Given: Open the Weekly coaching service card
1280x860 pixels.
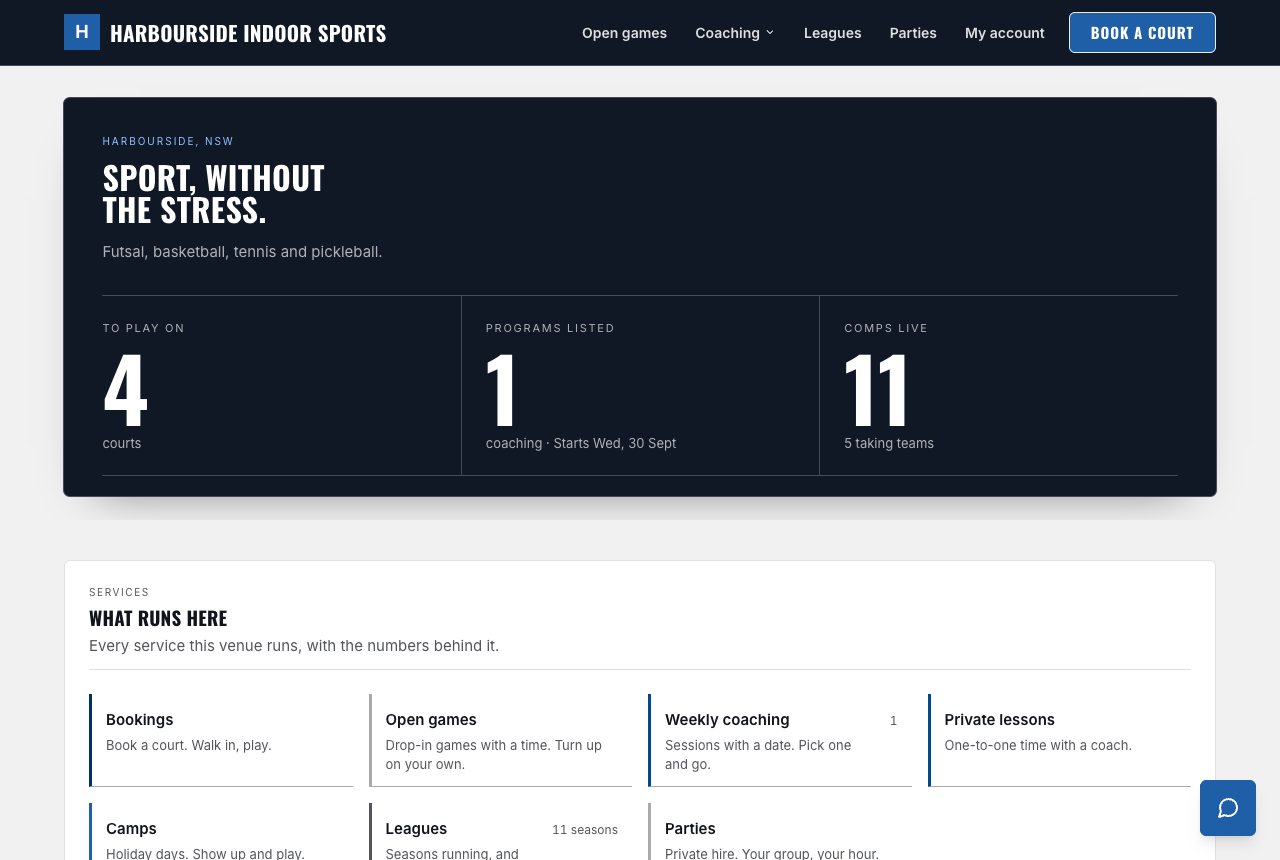Looking at the screenshot, I should (780, 740).
